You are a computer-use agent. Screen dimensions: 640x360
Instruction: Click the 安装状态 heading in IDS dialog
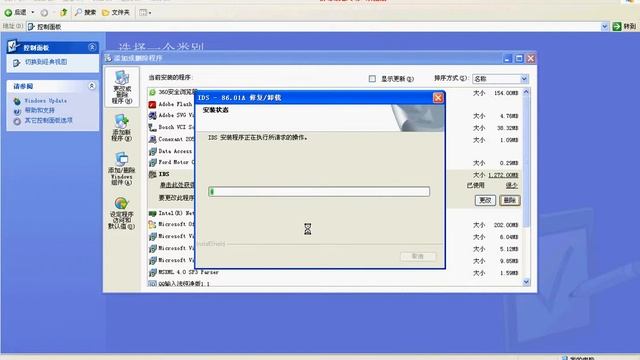216,110
